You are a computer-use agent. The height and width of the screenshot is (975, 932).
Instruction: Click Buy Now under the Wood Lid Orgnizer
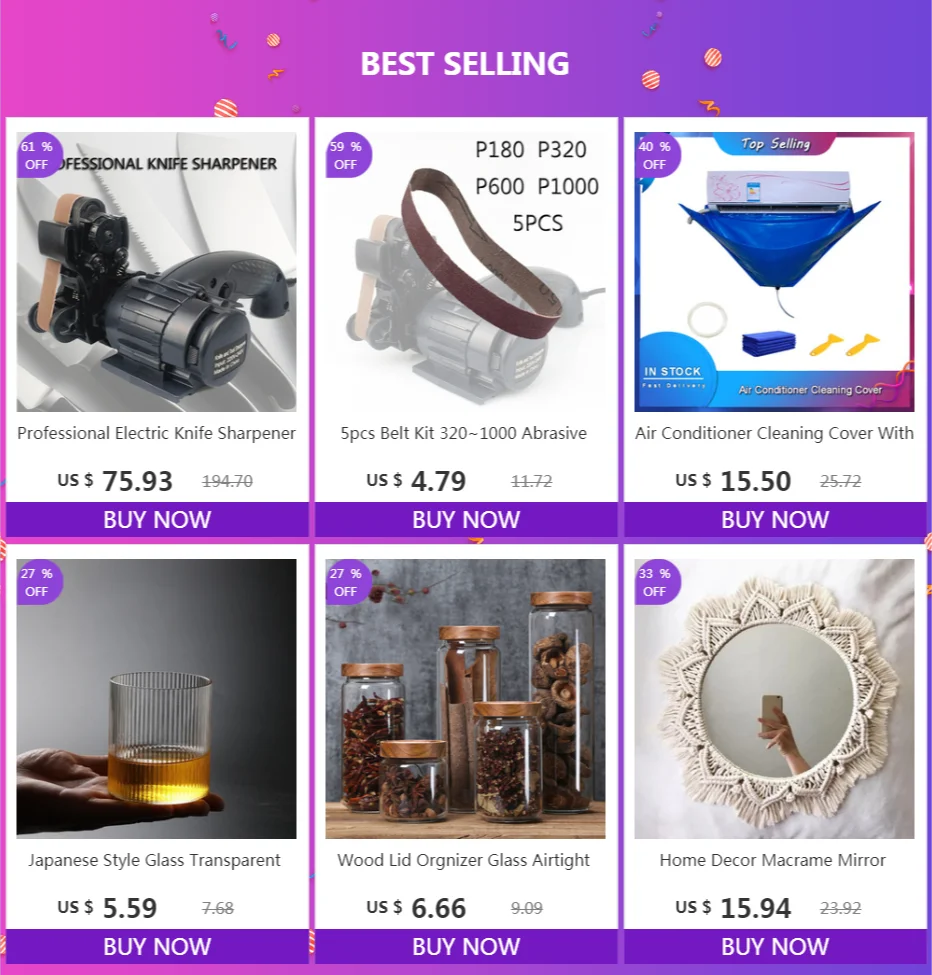(466, 946)
